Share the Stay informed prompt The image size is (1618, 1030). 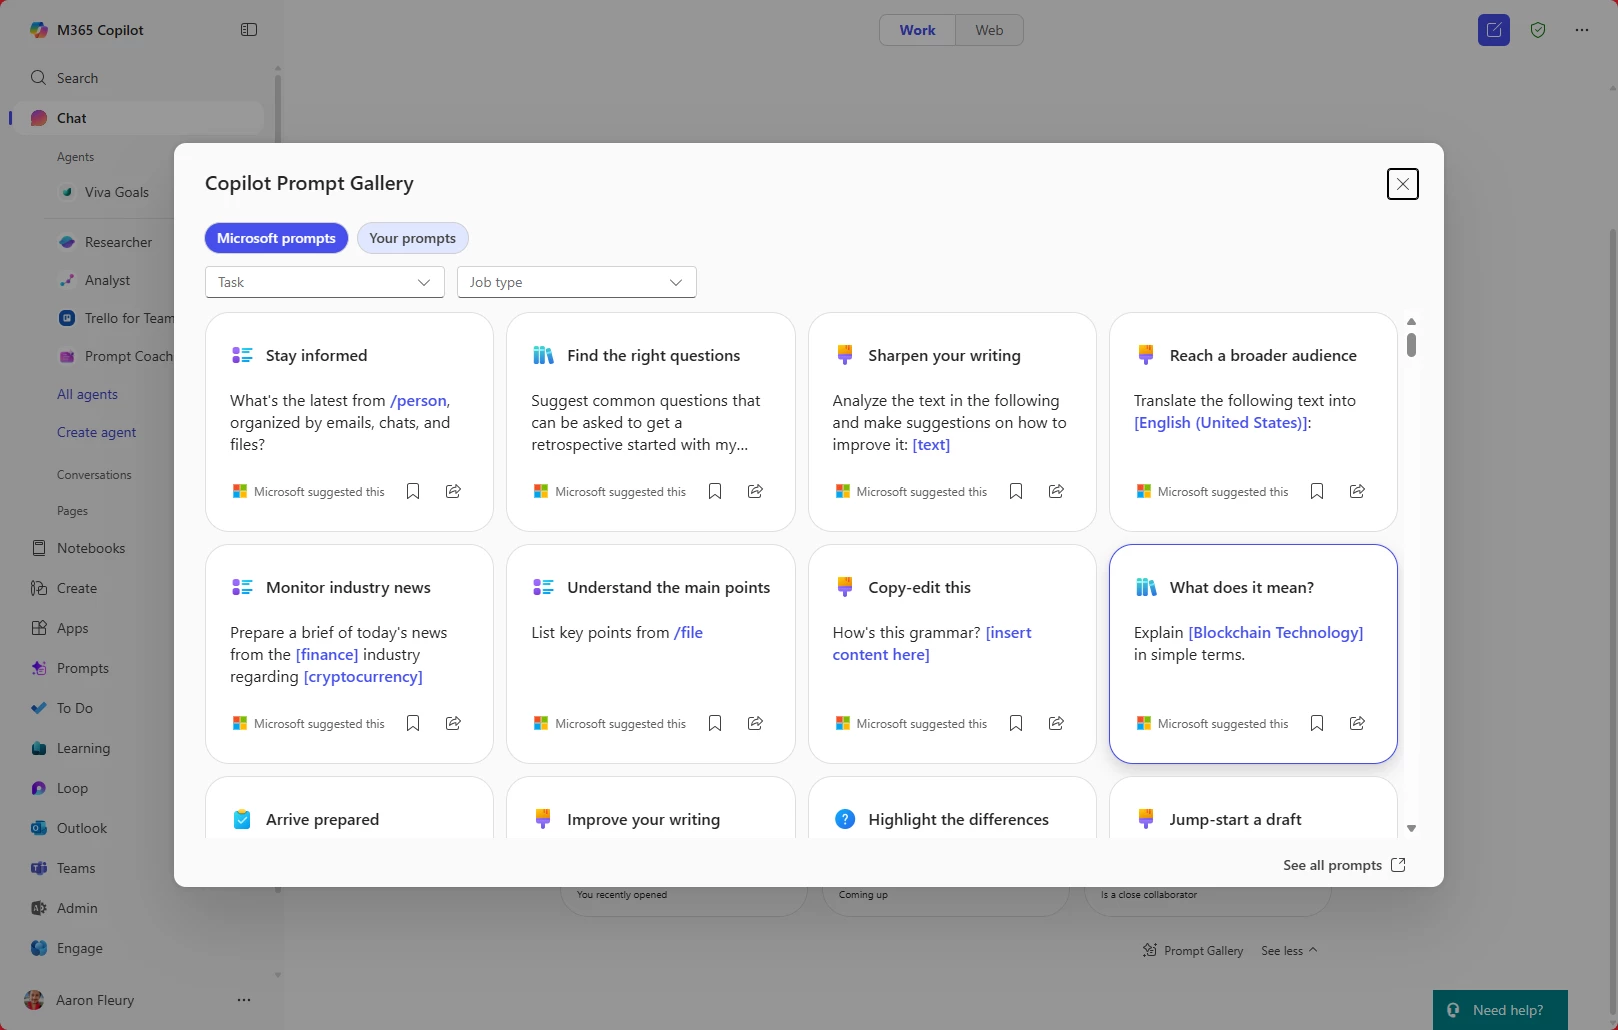pos(453,491)
